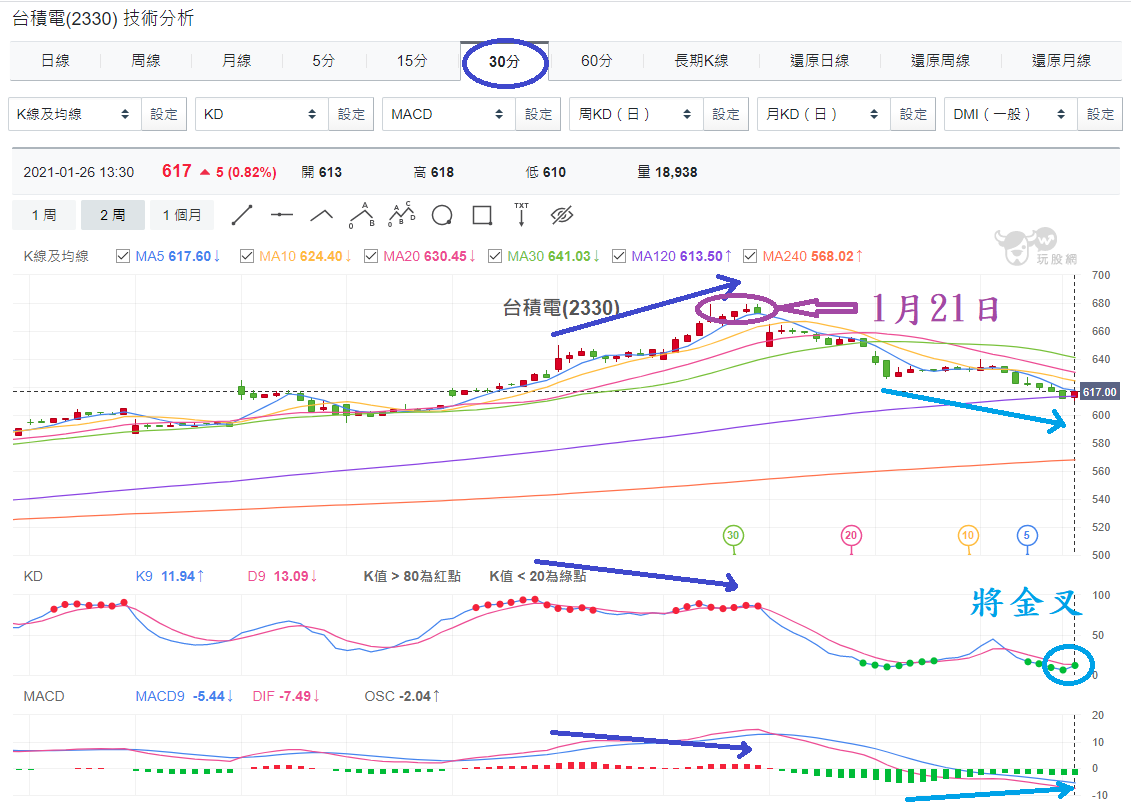Image resolution: width=1131 pixels, height=807 pixels.
Task: Click the 量 18,938 volume readout
Action: (x=667, y=172)
